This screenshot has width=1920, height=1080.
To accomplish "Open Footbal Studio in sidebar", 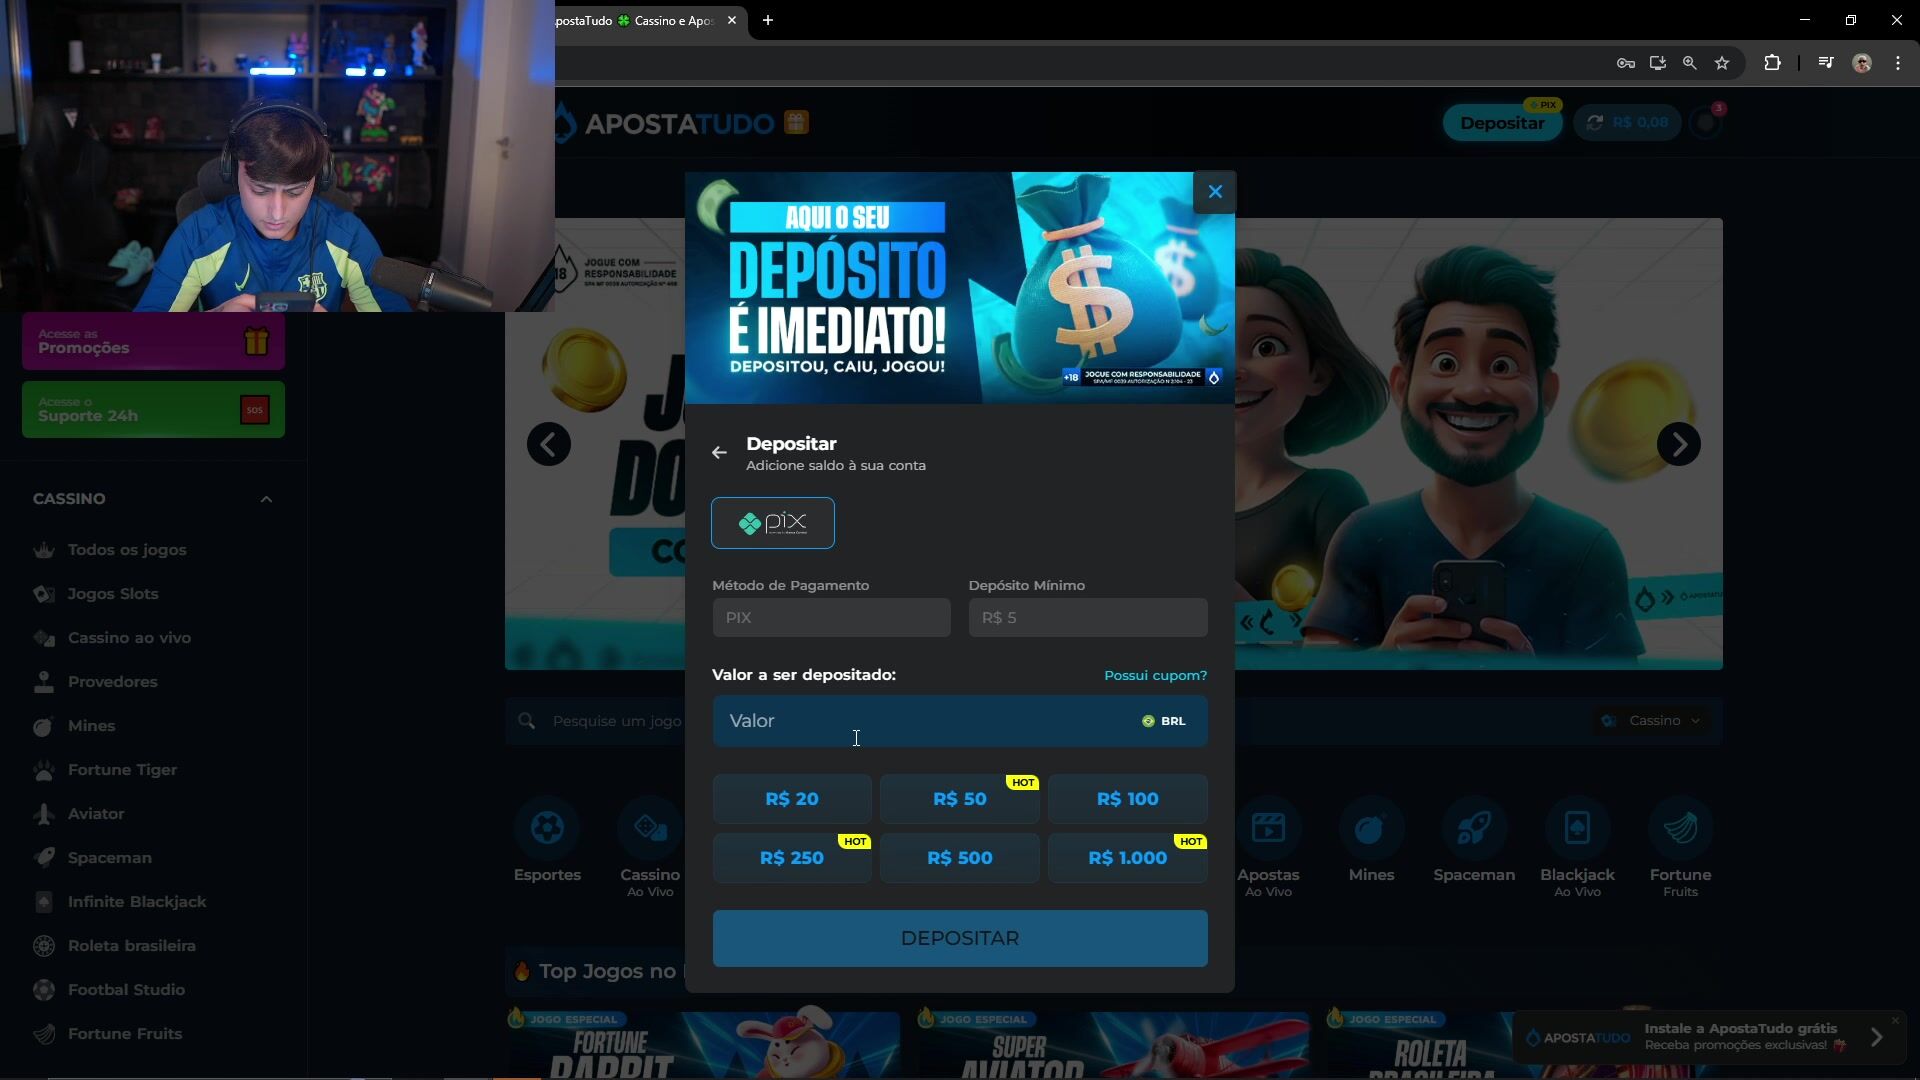I will point(126,990).
